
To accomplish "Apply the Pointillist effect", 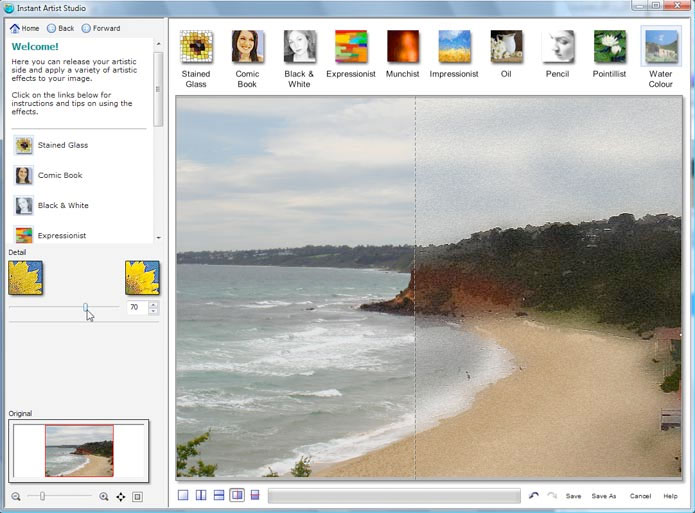I will tap(610, 46).
